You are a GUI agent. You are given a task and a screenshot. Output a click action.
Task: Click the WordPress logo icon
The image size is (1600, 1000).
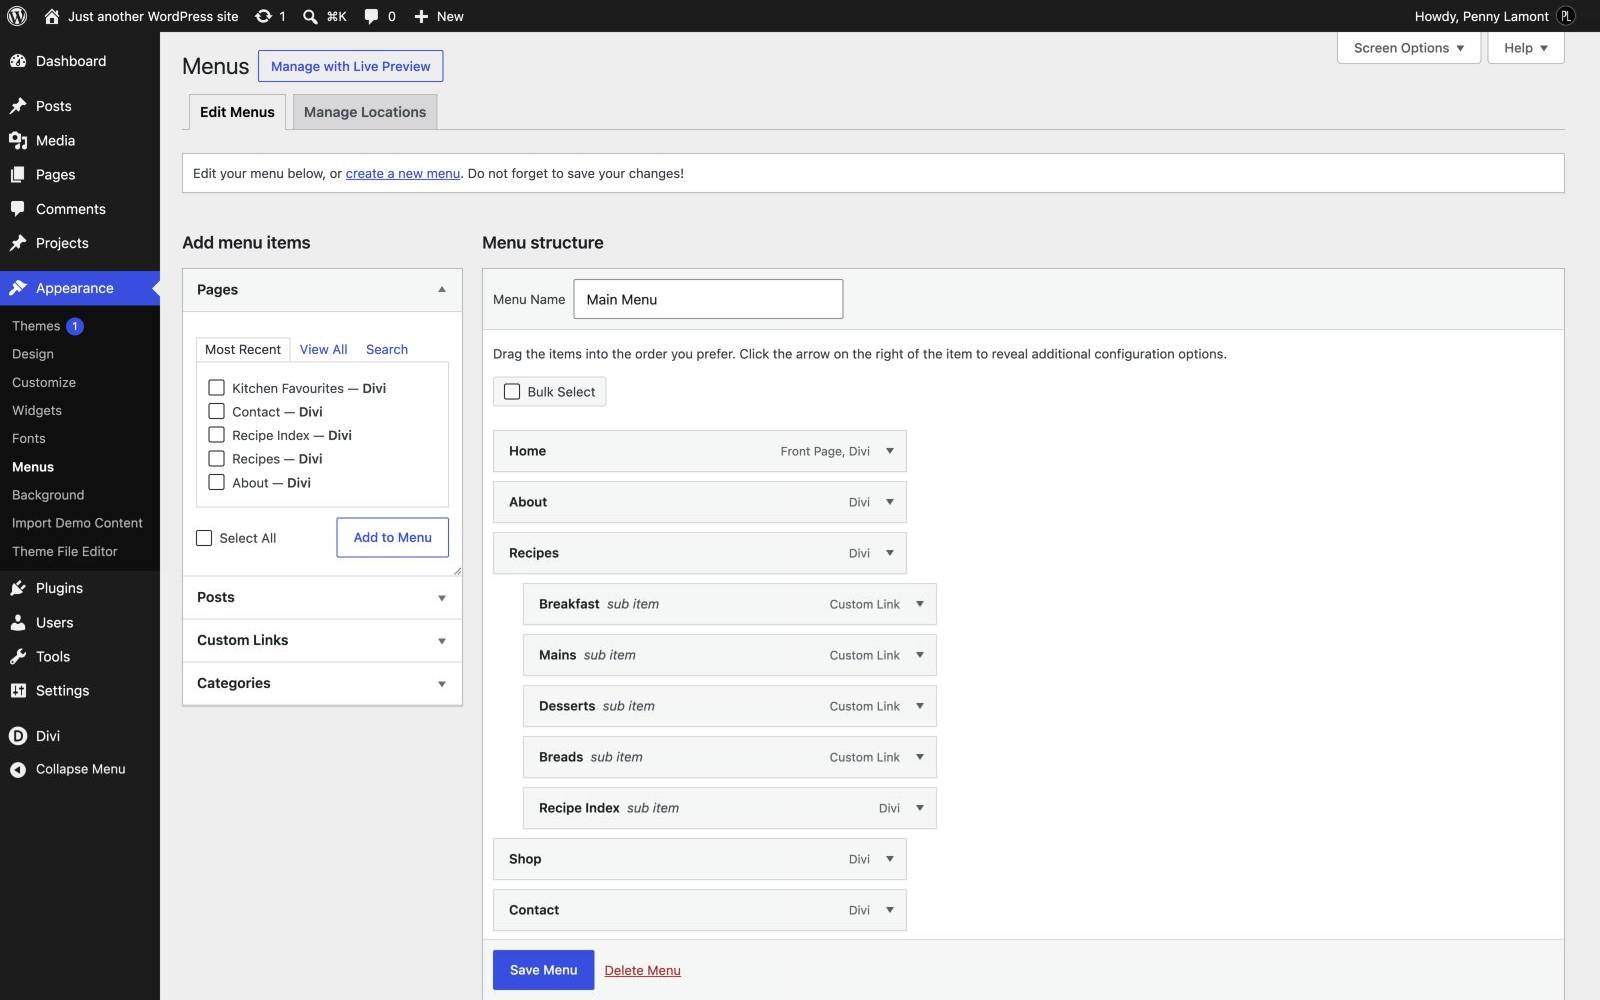[x=17, y=16]
